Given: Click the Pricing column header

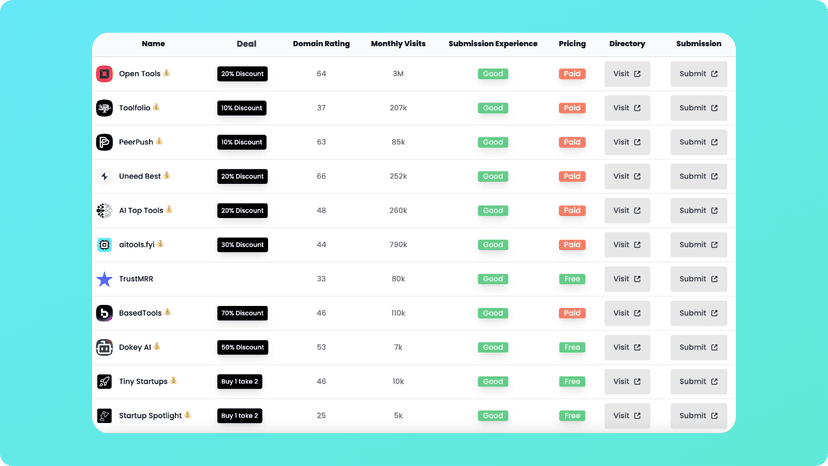Looking at the screenshot, I should 572,44.
